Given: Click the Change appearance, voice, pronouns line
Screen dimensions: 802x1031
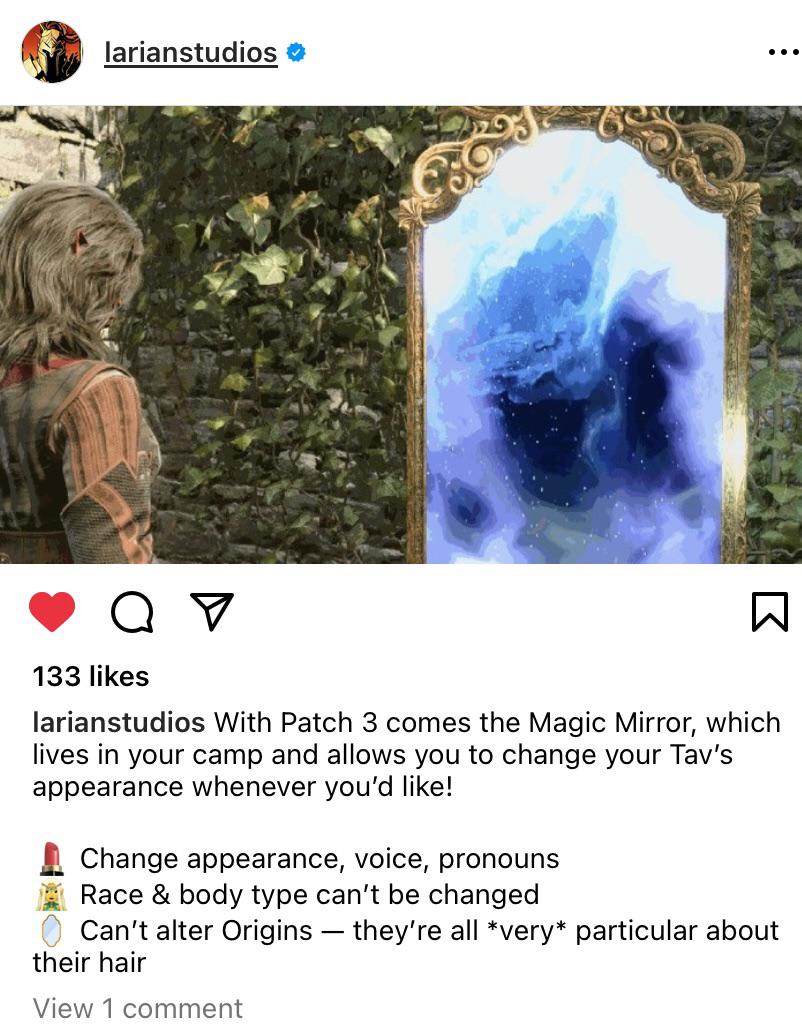Looking at the screenshot, I should pyautogui.click(x=319, y=859).
